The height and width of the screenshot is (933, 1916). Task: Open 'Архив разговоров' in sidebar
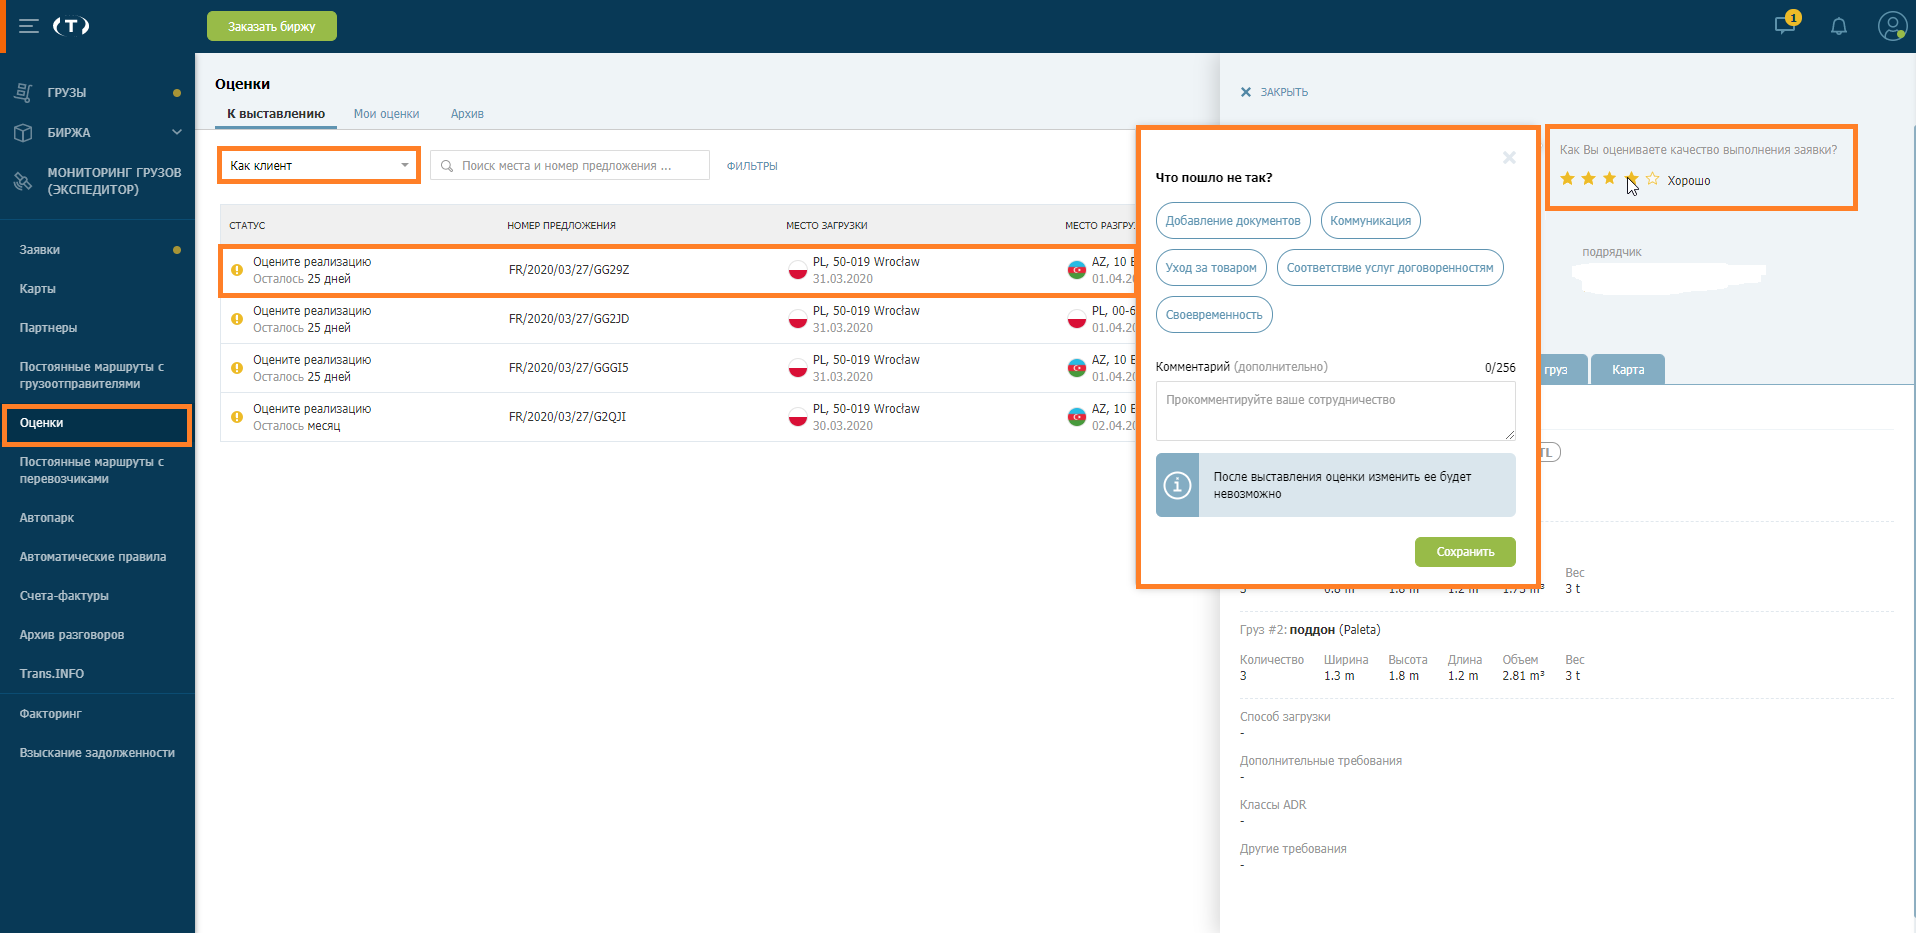72,635
